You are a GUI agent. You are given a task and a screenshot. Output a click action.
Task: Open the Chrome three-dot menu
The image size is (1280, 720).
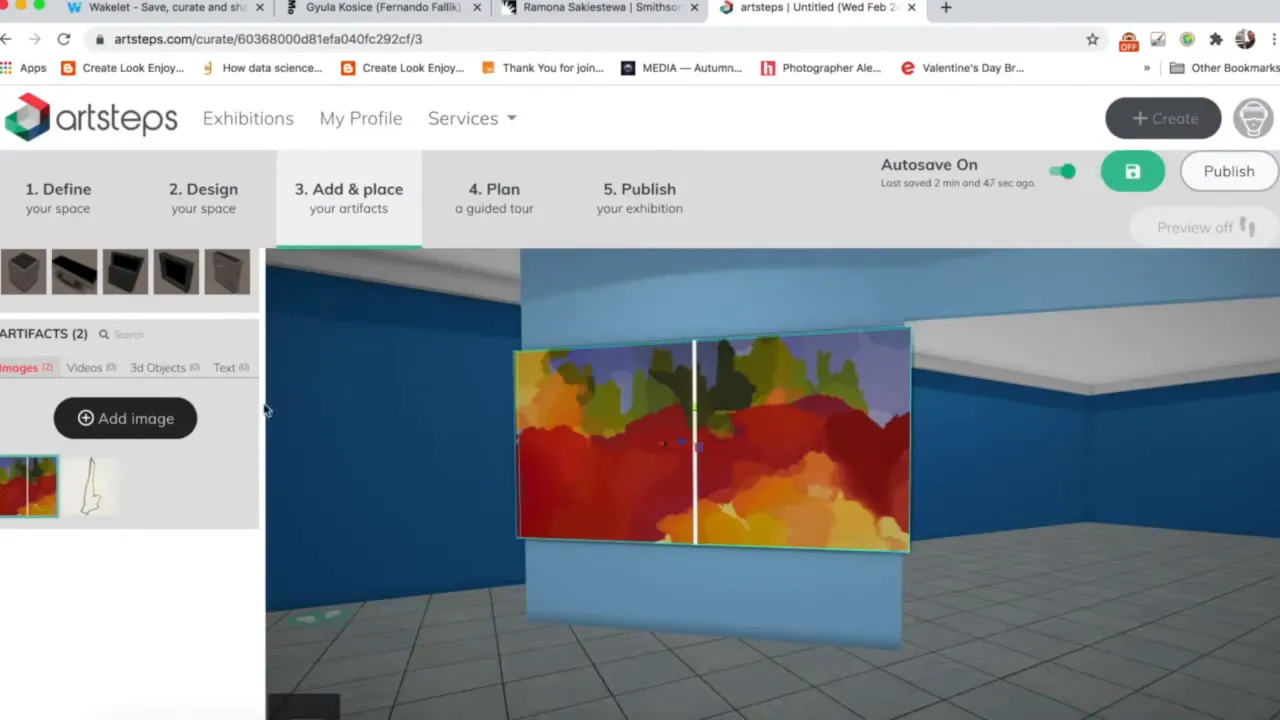point(1274,39)
